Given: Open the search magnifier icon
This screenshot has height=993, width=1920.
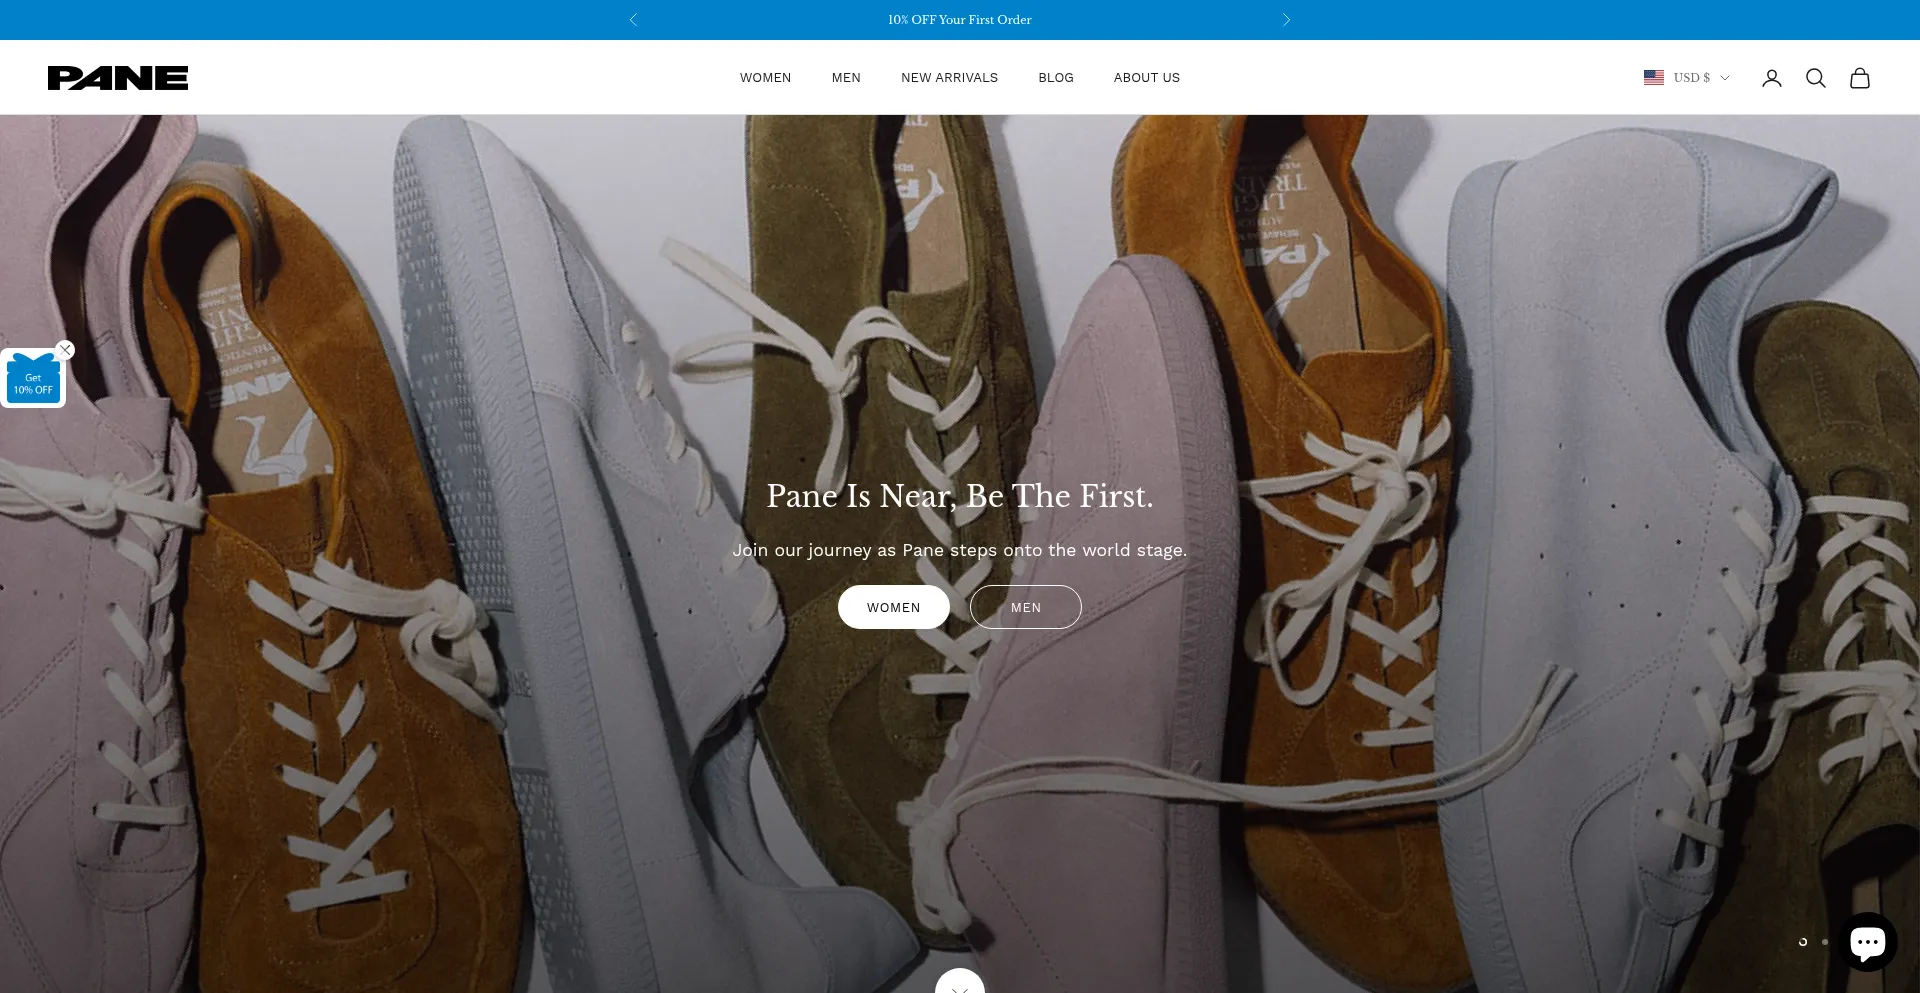Looking at the screenshot, I should click(1815, 78).
